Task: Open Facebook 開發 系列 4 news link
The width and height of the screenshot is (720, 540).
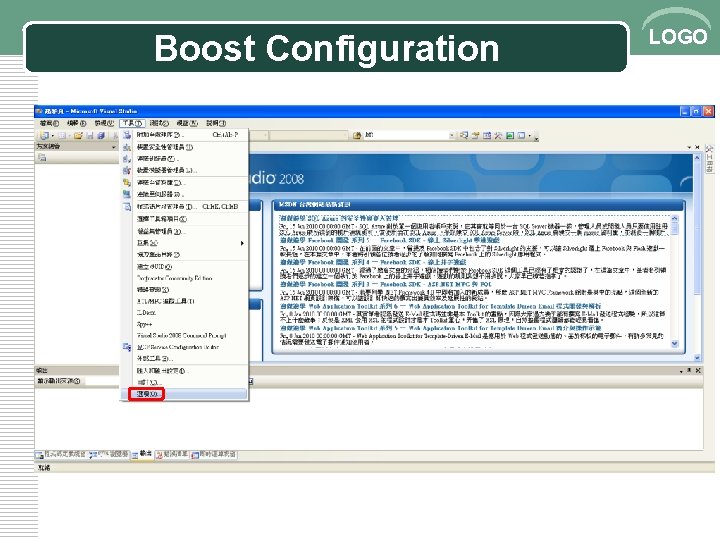Action: click(373, 262)
